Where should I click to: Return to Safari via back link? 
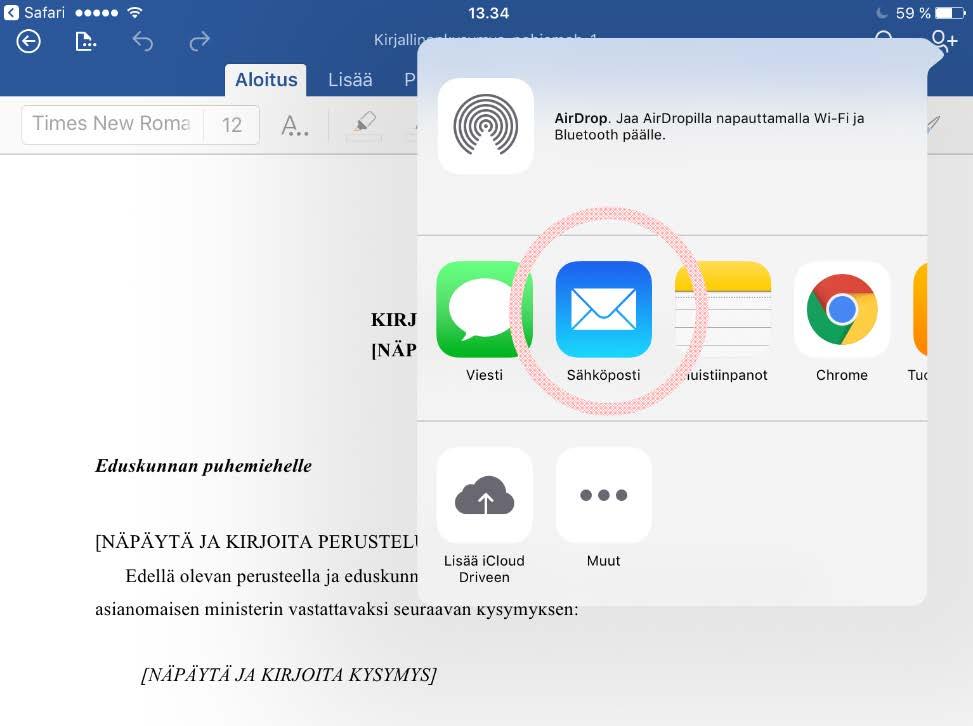click(34, 12)
